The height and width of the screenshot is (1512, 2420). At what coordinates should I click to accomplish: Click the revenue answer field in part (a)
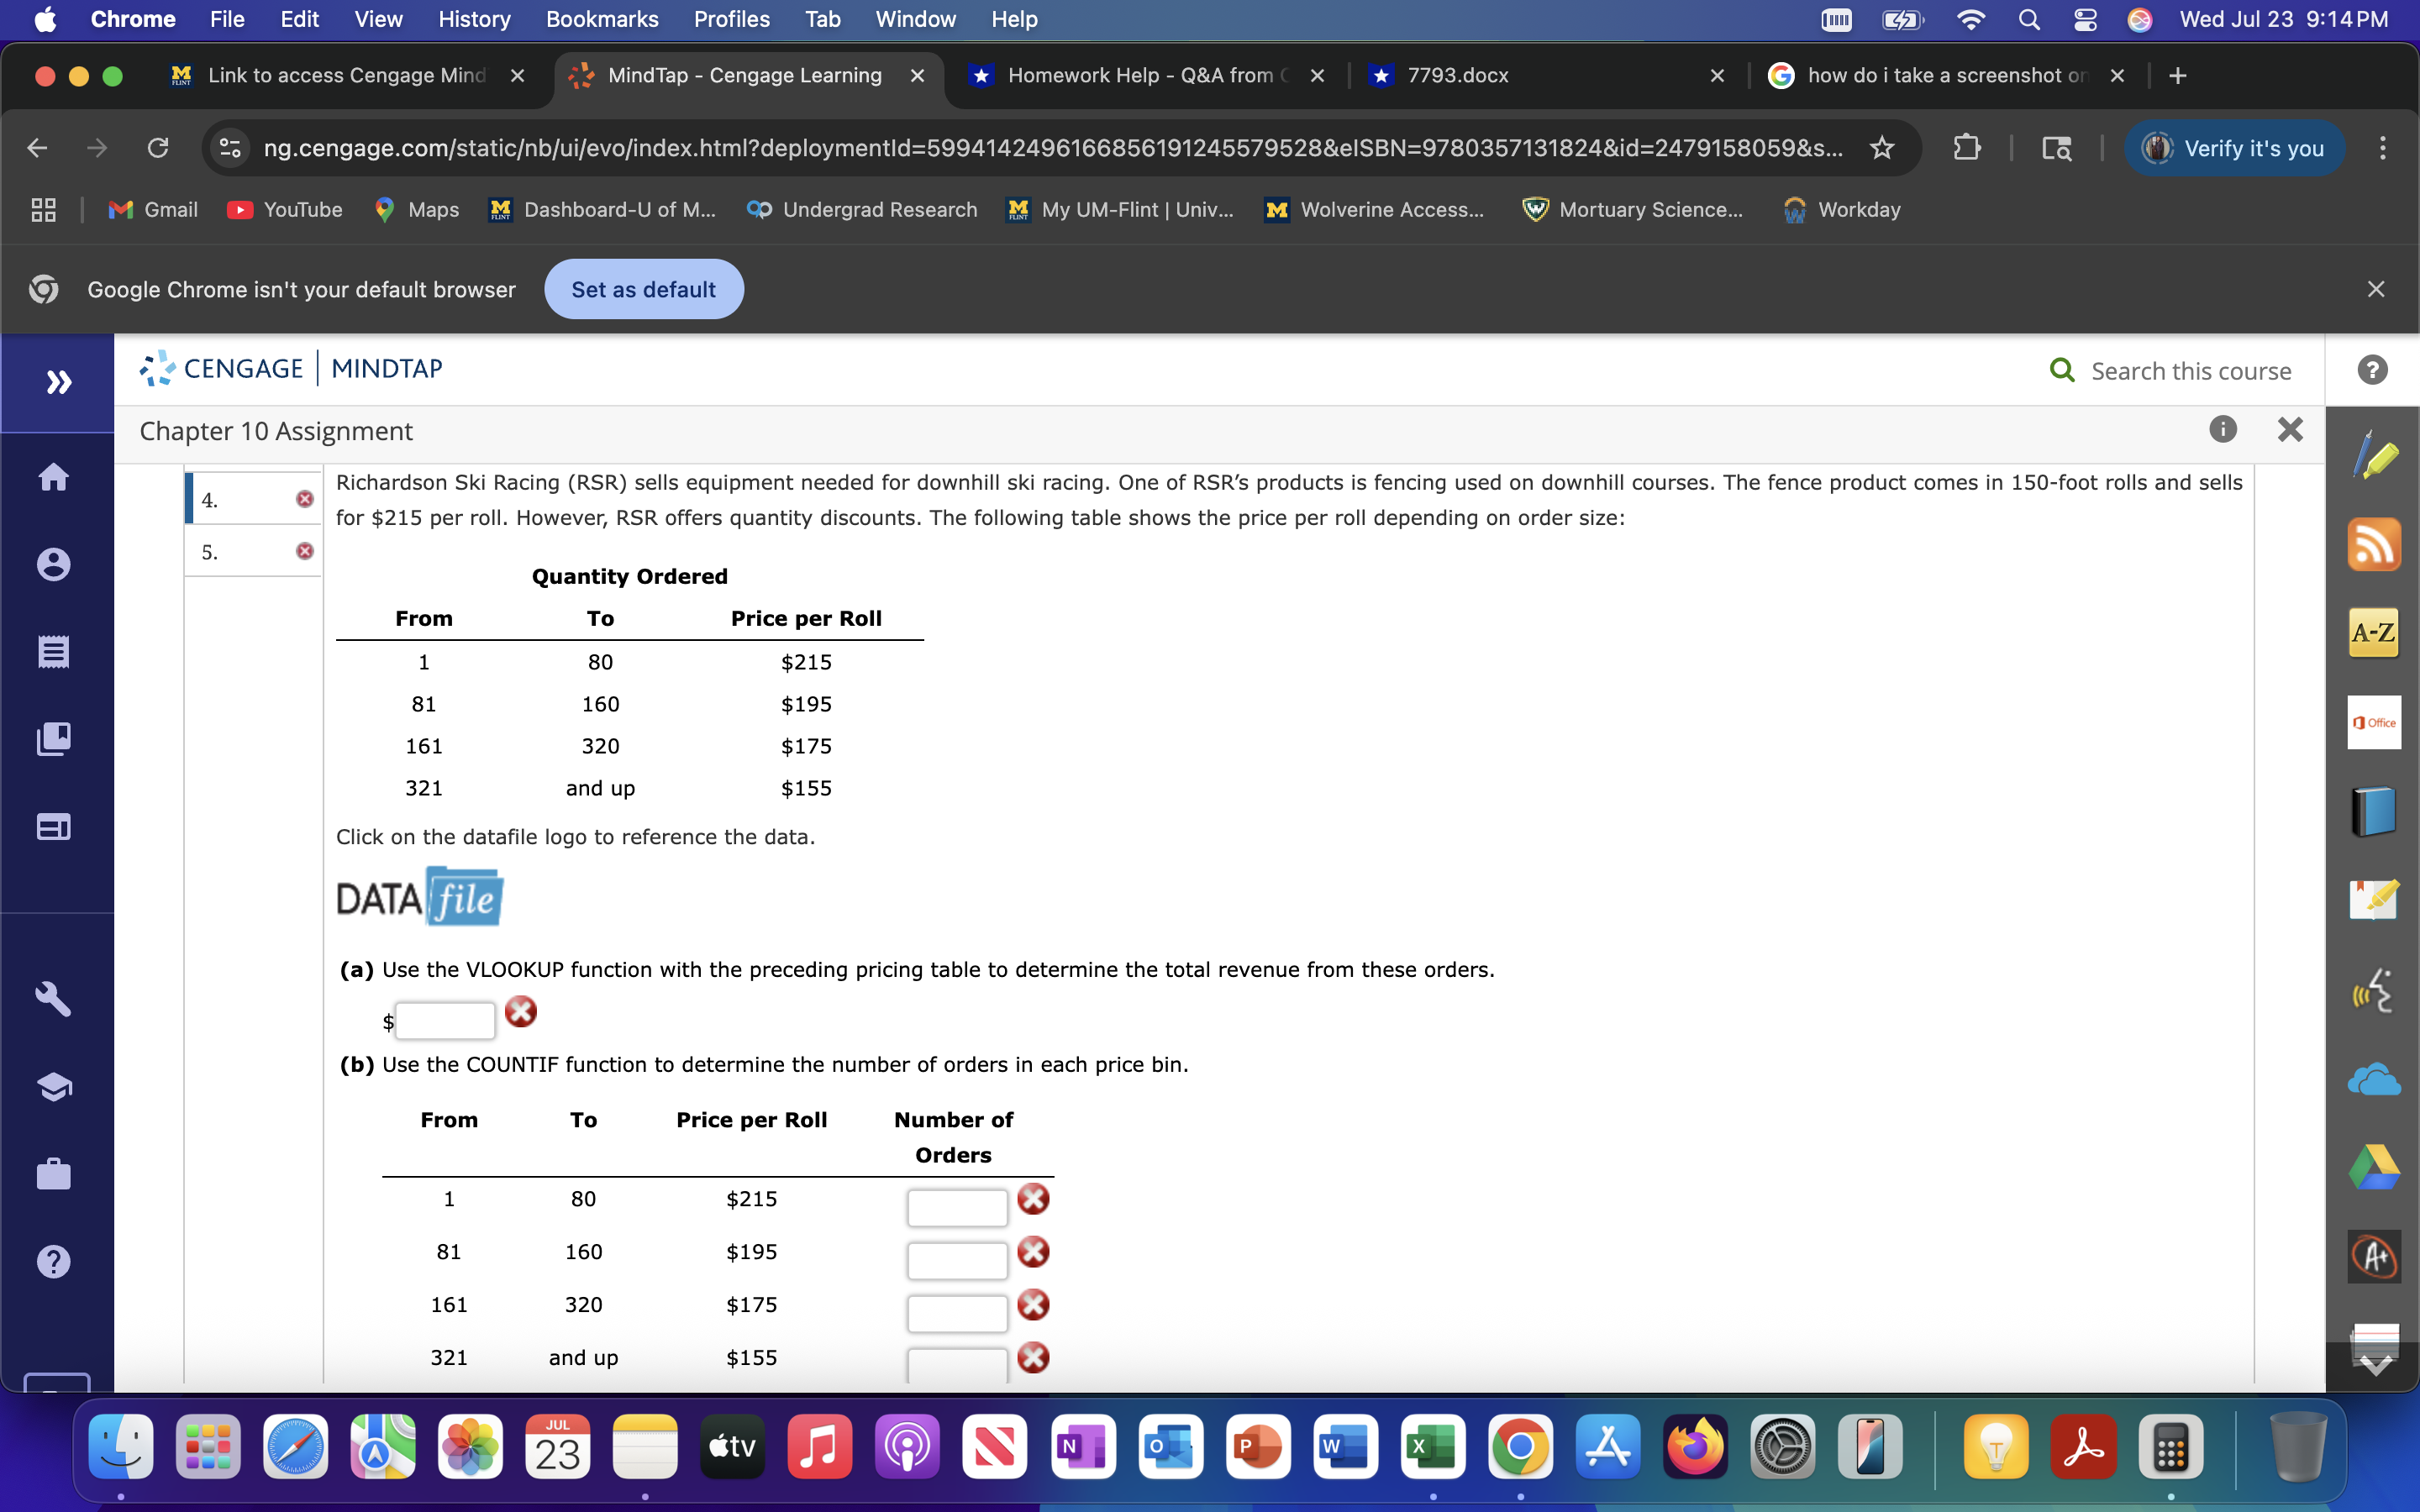[x=444, y=1020]
